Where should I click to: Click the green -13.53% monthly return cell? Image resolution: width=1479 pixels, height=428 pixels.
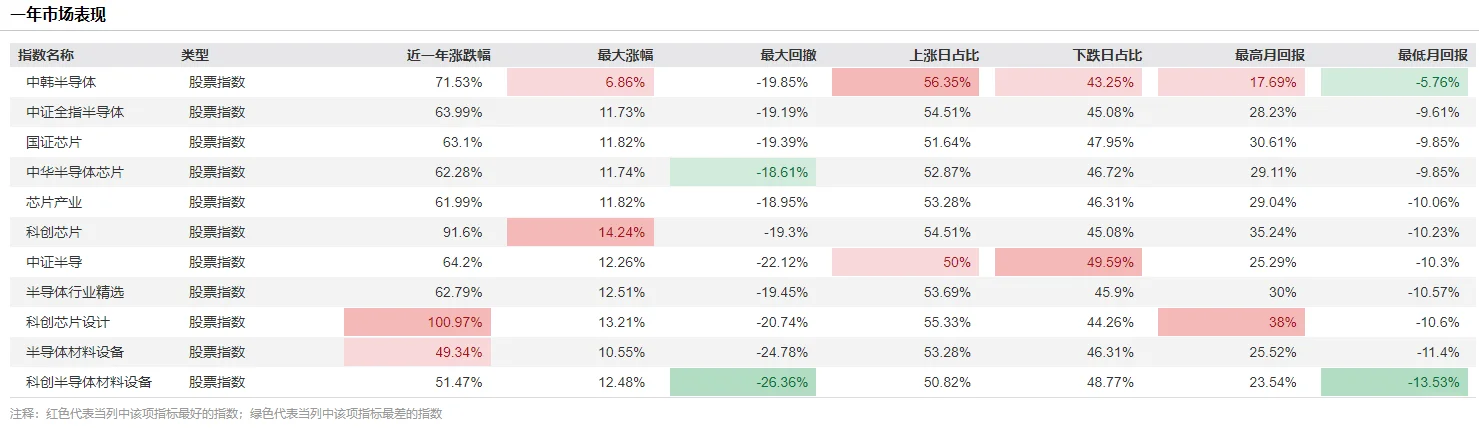coord(1395,383)
